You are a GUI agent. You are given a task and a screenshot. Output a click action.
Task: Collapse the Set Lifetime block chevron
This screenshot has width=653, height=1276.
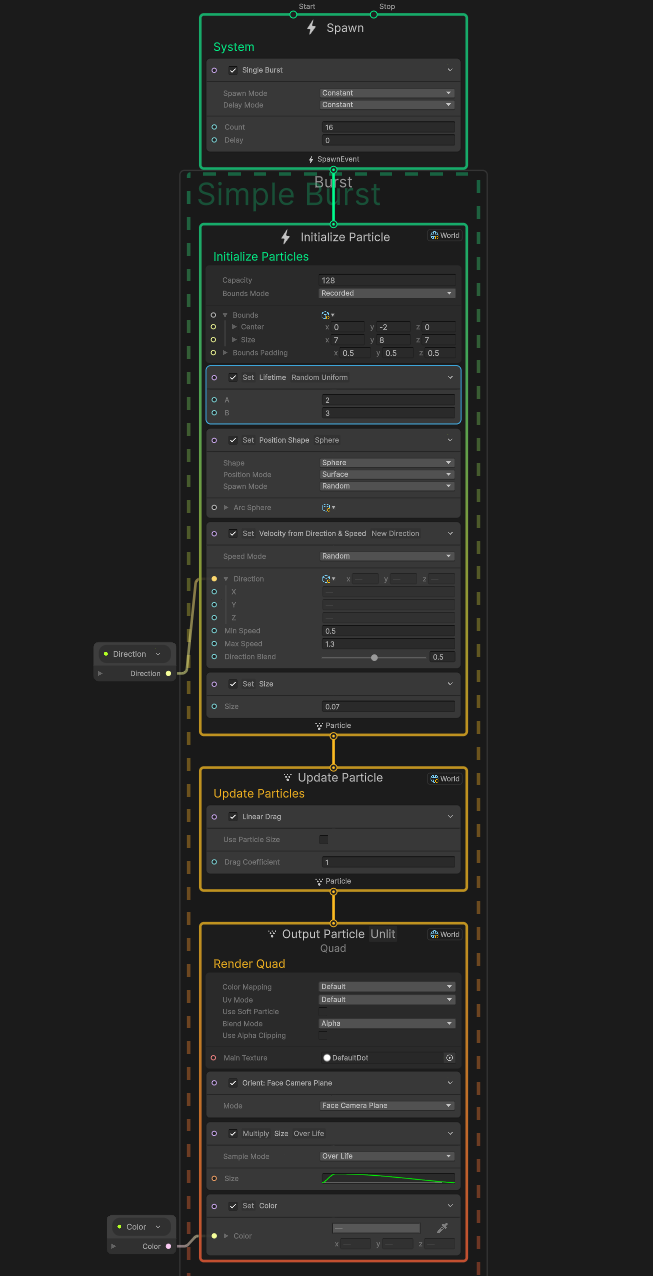[x=450, y=378]
